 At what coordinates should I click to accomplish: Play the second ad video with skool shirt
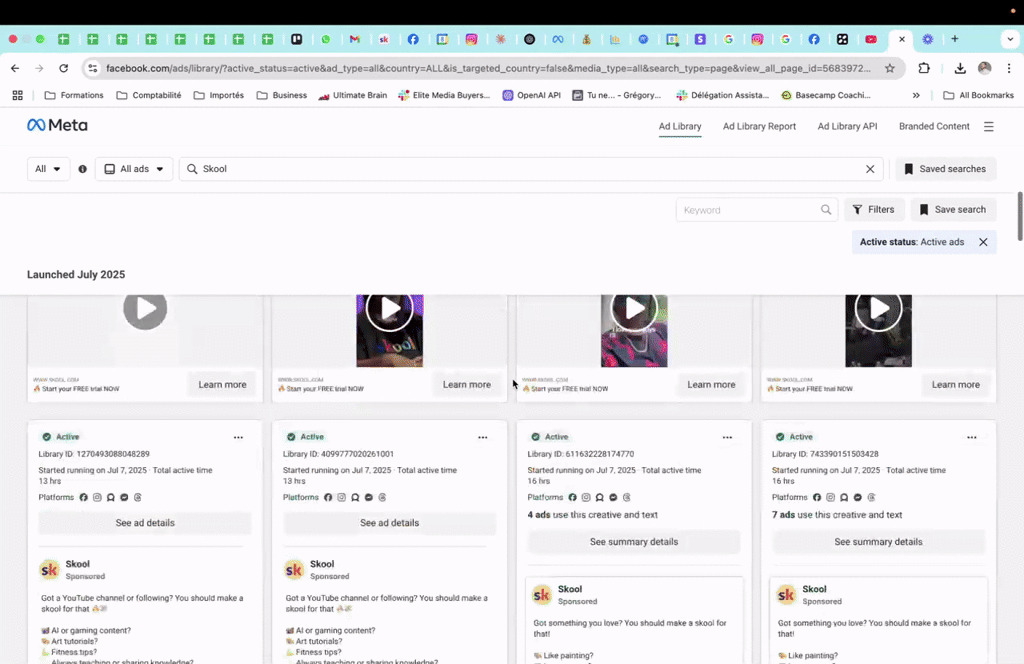pos(389,309)
